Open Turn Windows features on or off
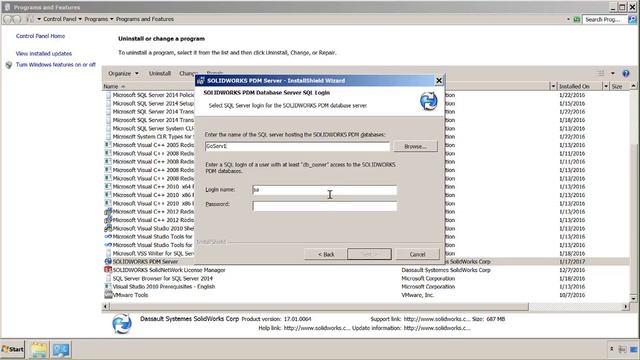 tap(56, 64)
